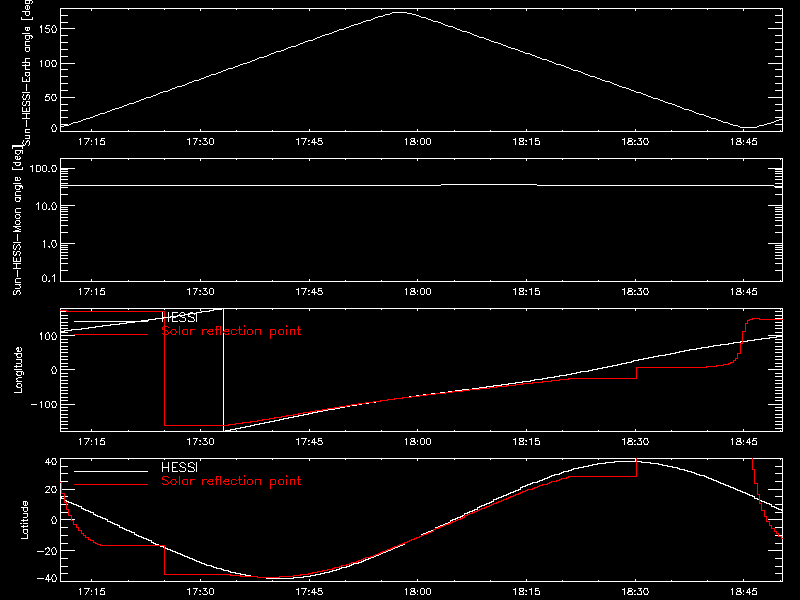
Task: Select HESSI legend text in Longitude plot
Action: 179,318
